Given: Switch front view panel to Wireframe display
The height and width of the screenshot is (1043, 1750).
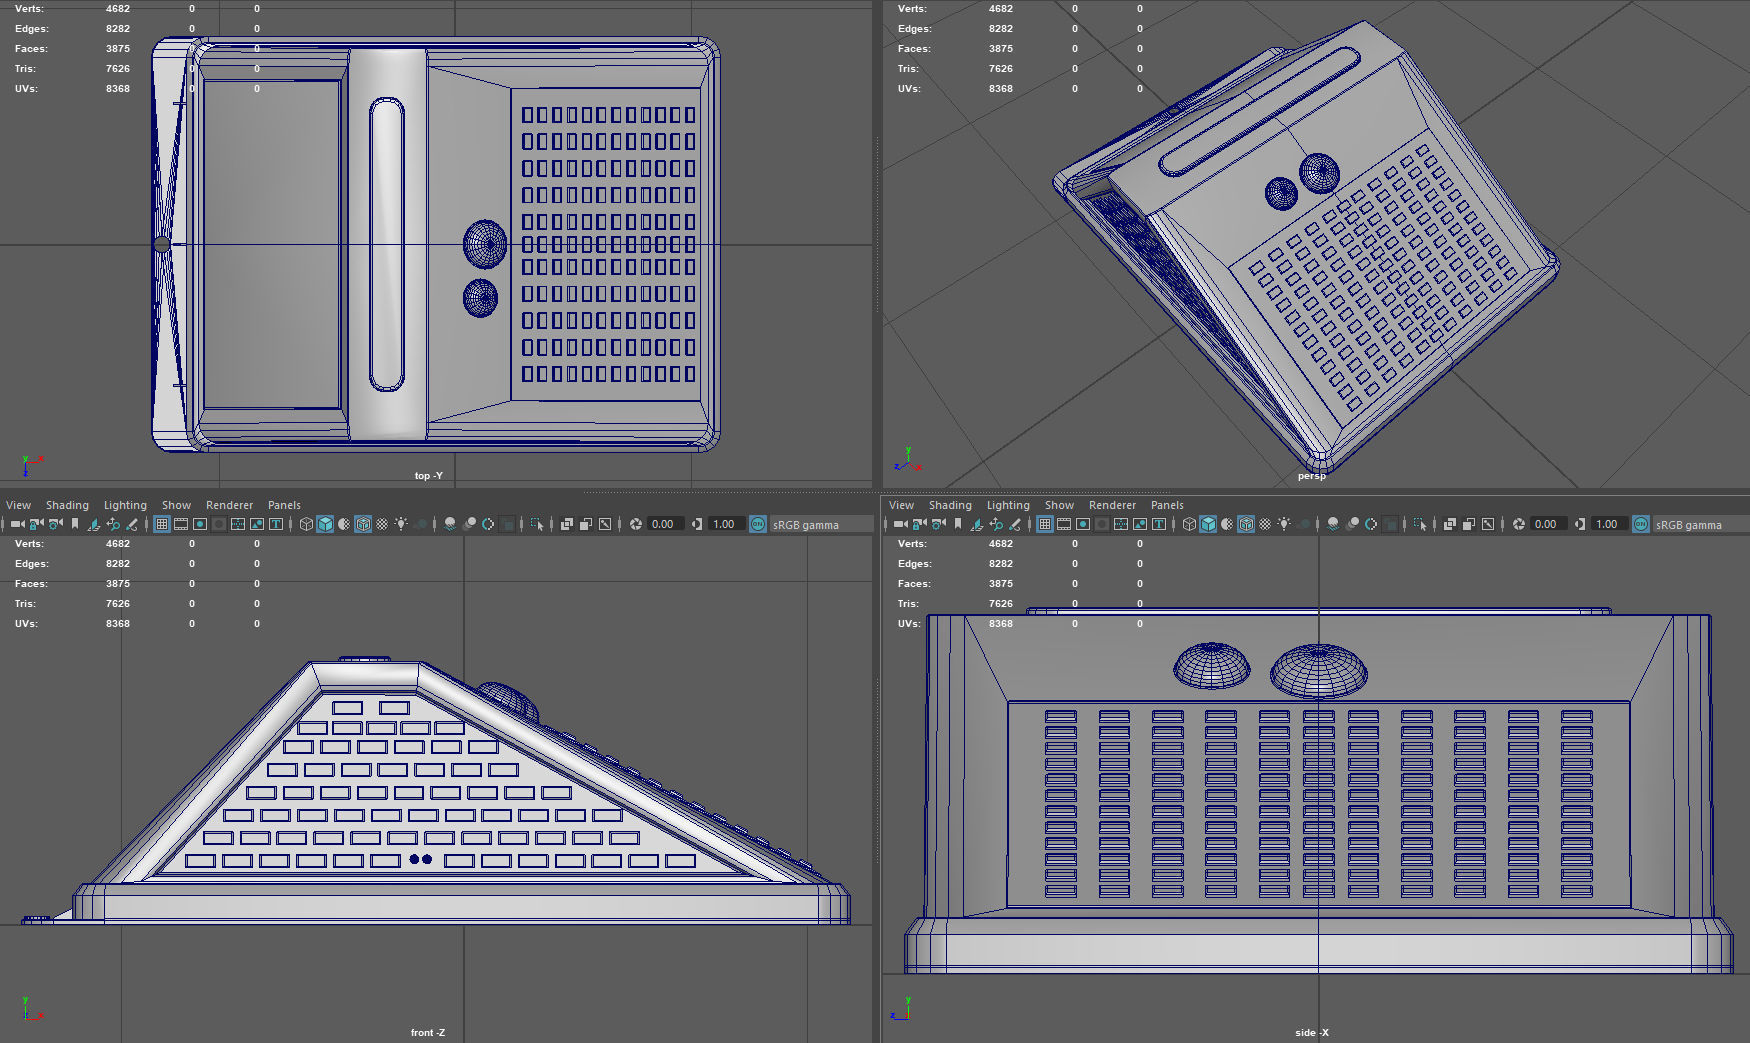Looking at the screenshot, I should pyautogui.click(x=306, y=524).
